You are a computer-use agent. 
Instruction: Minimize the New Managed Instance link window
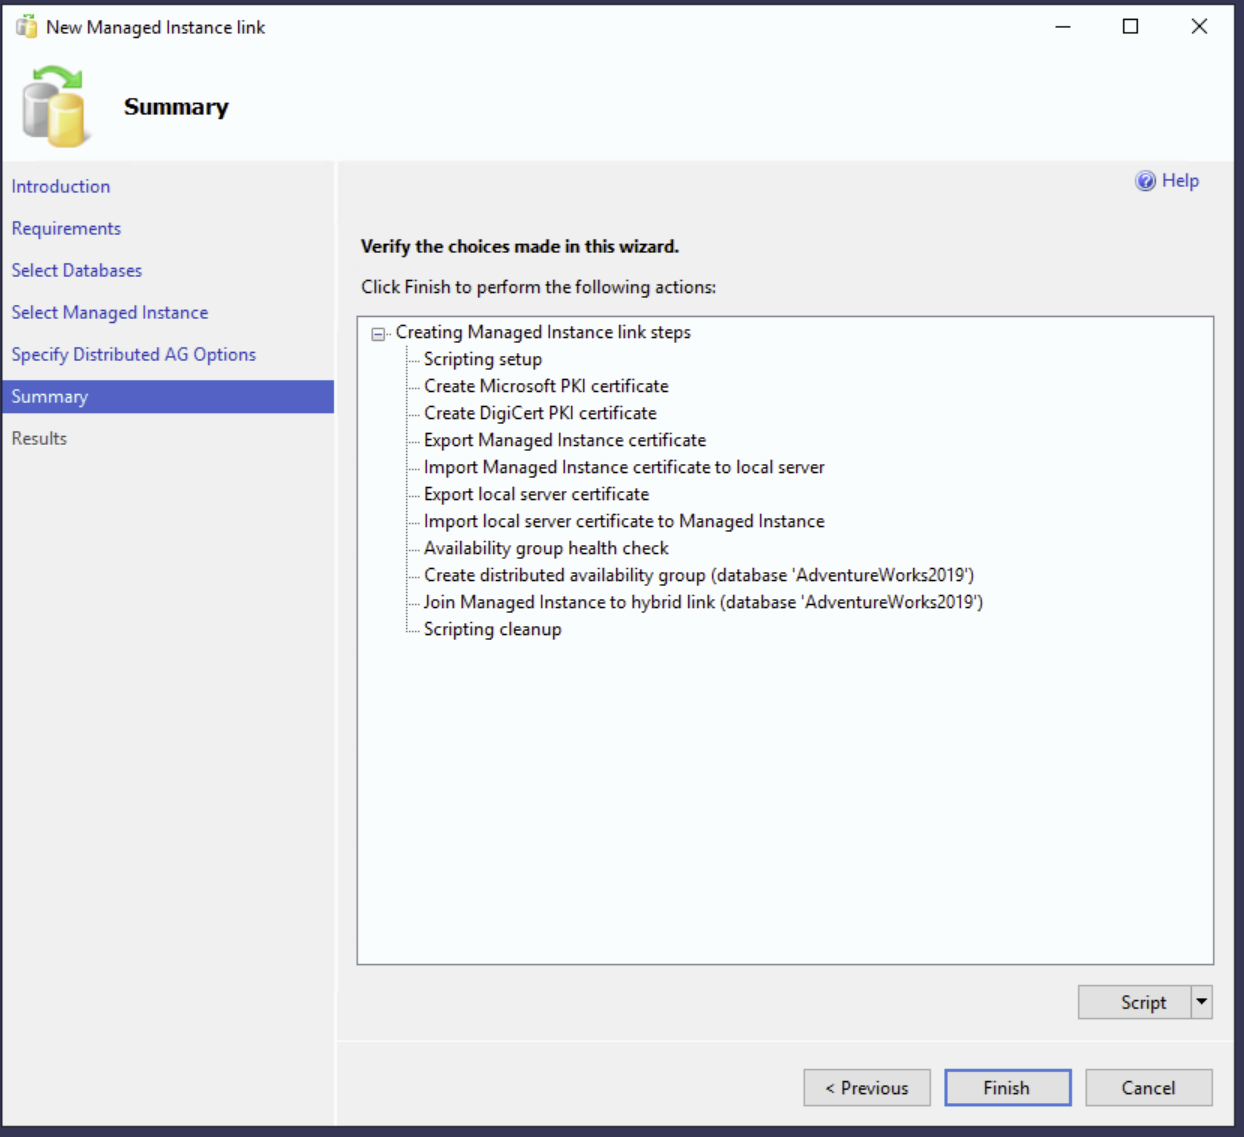[x=1063, y=27]
